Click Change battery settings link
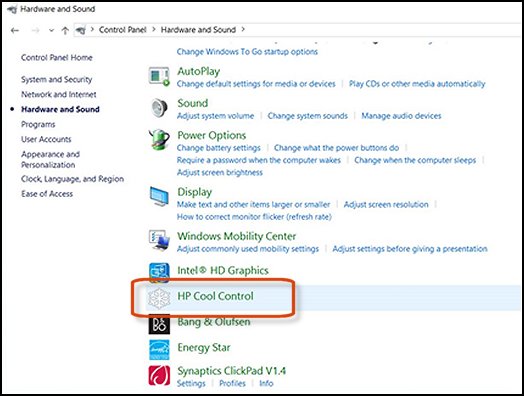The height and width of the screenshot is (396, 524). click(x=219, y=148)
